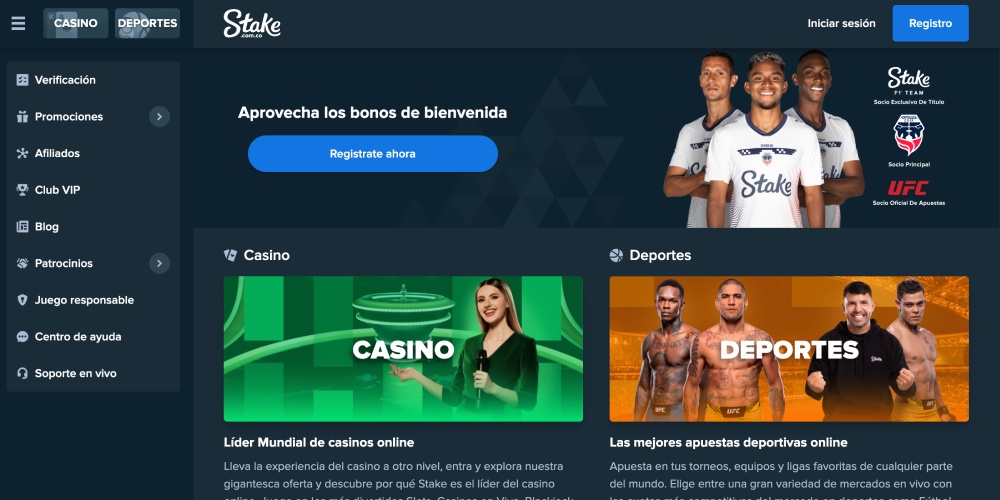
Task: Click Iniciar sesión link
Action: coord(841,24)
